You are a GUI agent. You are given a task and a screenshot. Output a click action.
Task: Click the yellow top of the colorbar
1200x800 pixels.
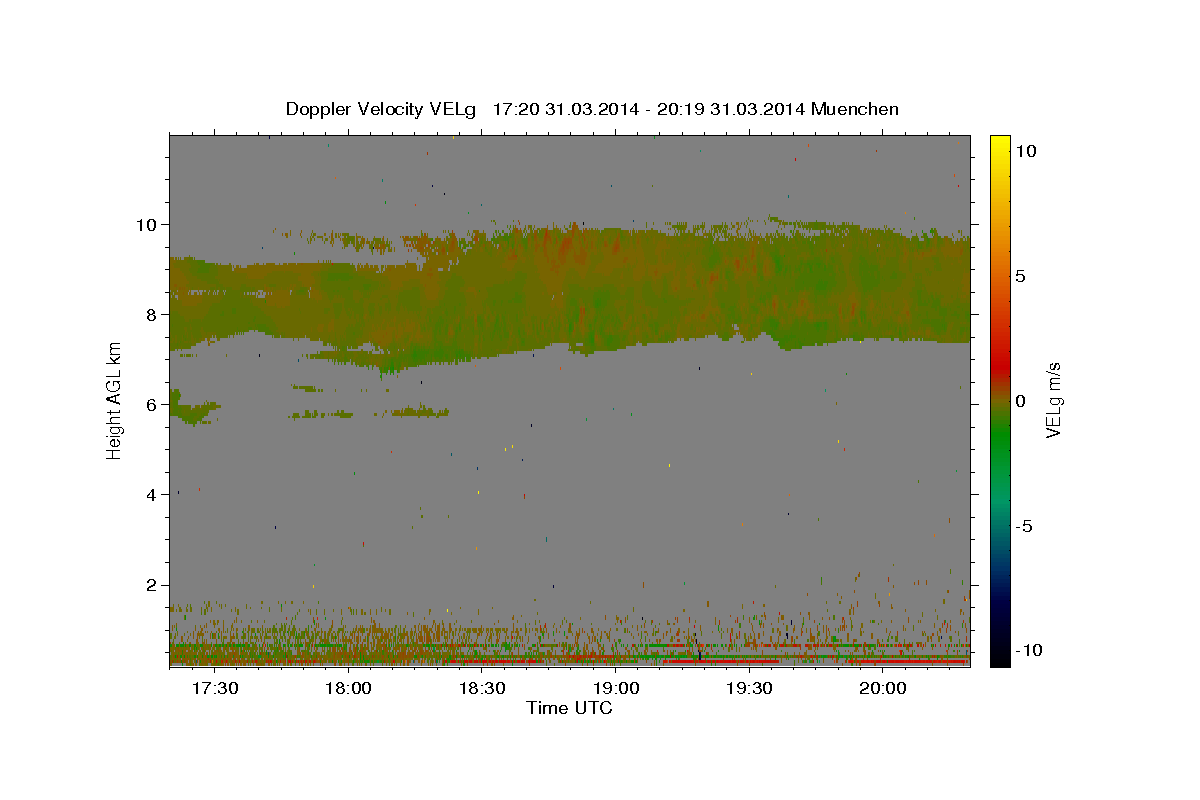pyautogui.click(x=1000, y=142)
